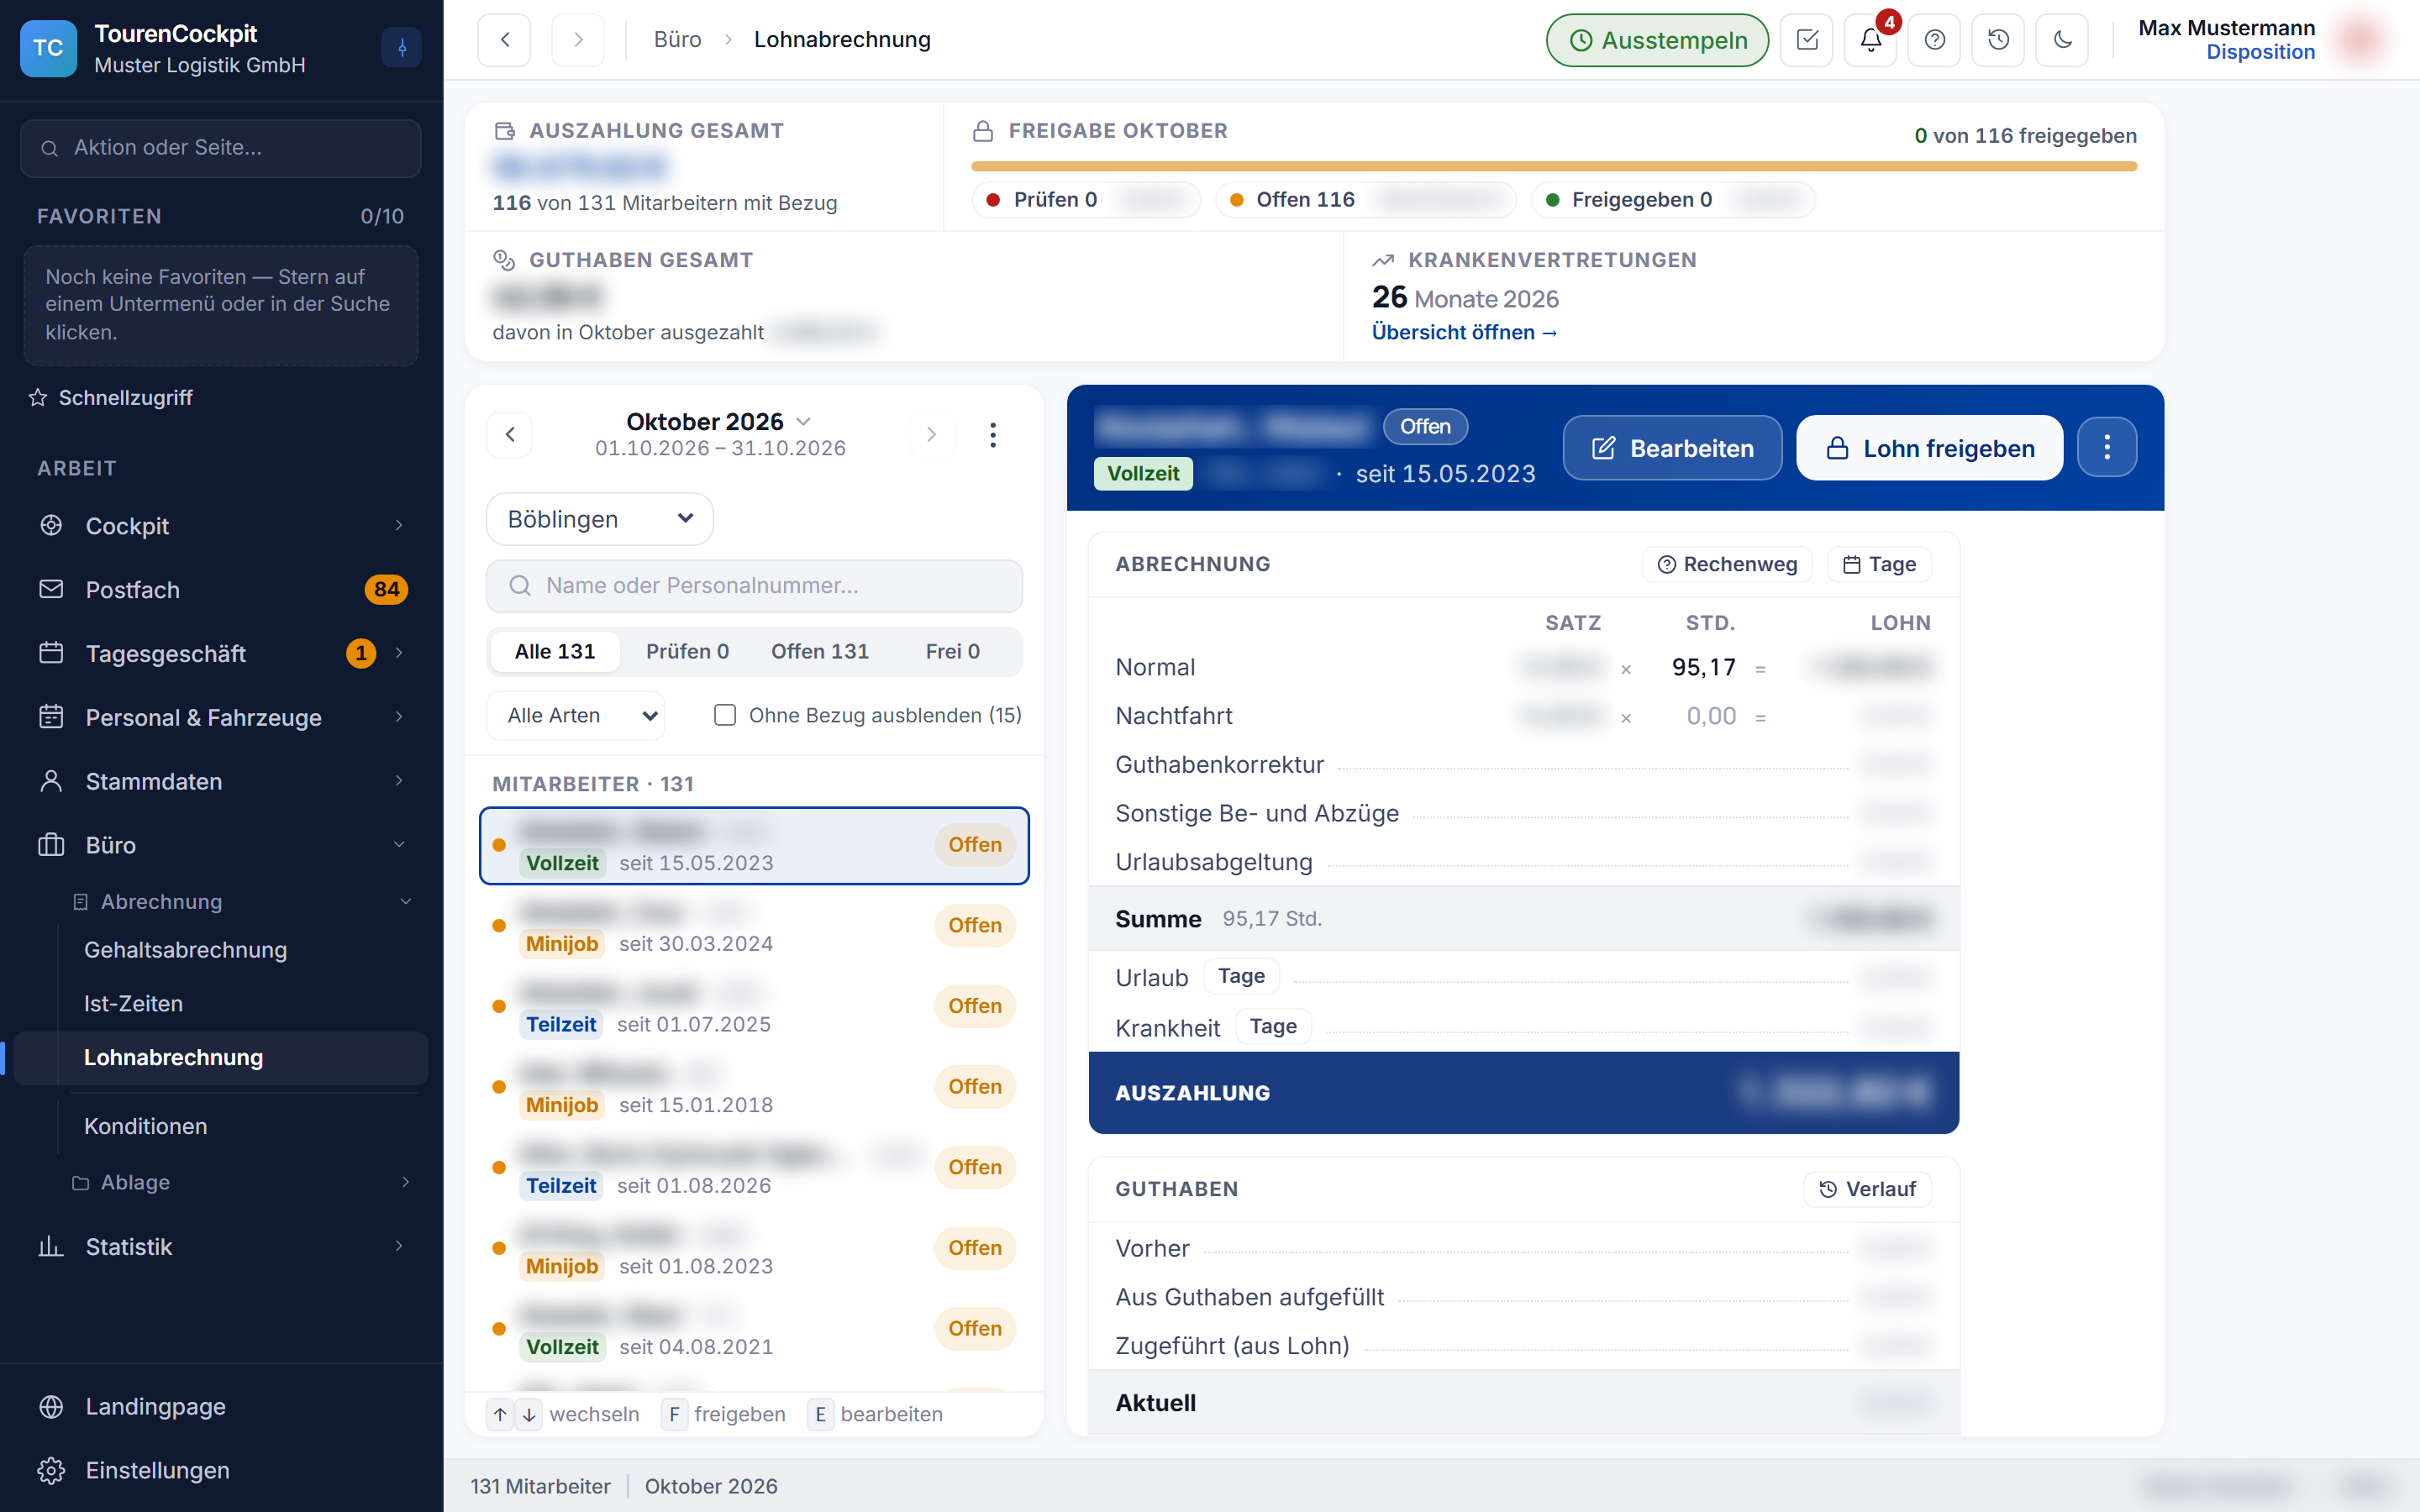Open the Übersicht öffnen link

pos(1464,332)
